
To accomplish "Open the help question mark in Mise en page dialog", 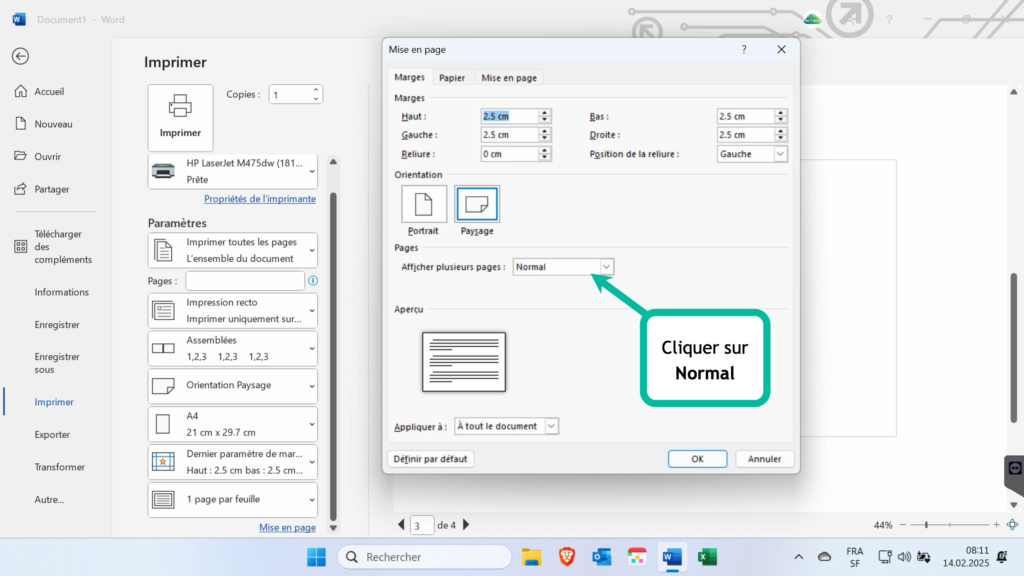I will [744, 50].
